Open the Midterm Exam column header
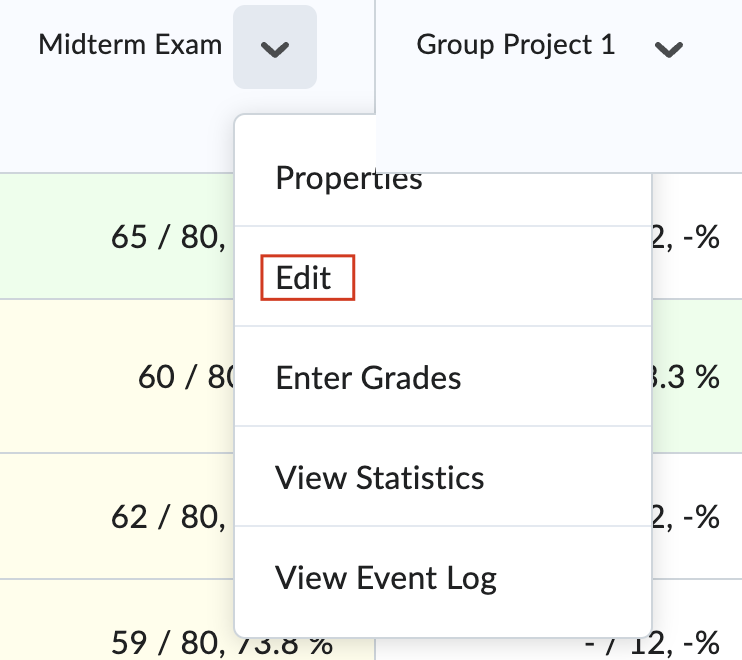This screenshot has width=742, height=660. click(130, 45)
